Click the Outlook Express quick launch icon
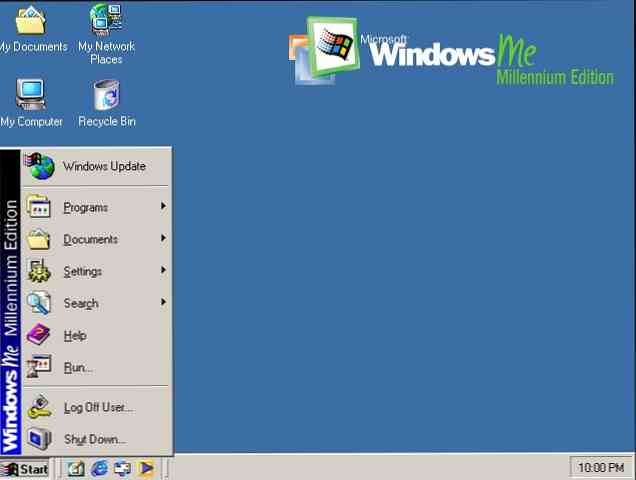Screen dimensions: 636x480 [x=122, y=468]
